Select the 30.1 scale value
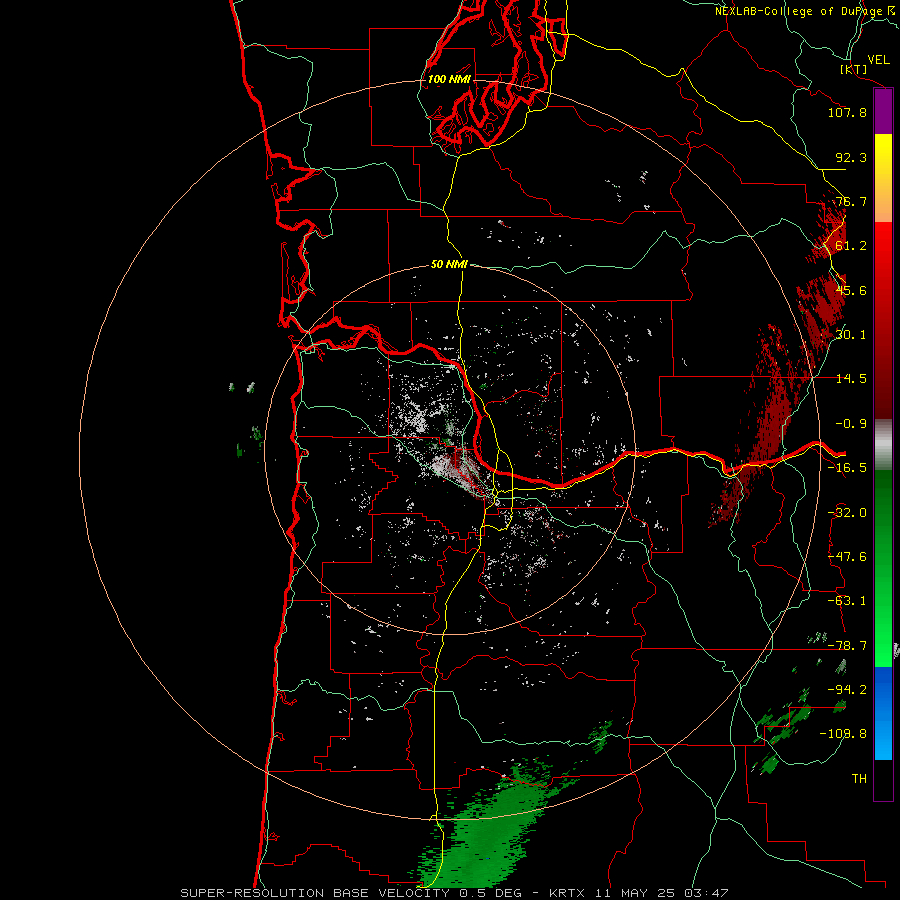The height and width of the screenshot is (900, 900). pos(851,335)
